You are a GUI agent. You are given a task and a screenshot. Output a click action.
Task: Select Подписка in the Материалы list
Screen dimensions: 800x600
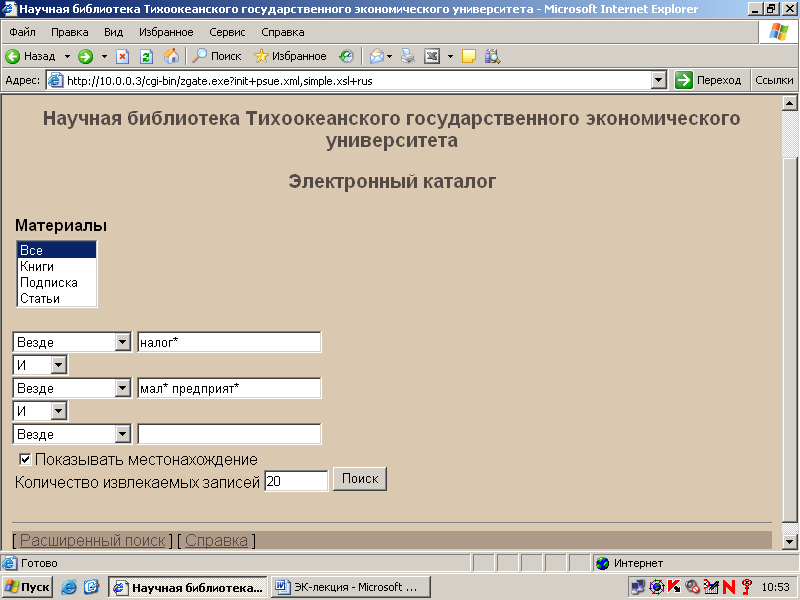(x=57, y=282)
